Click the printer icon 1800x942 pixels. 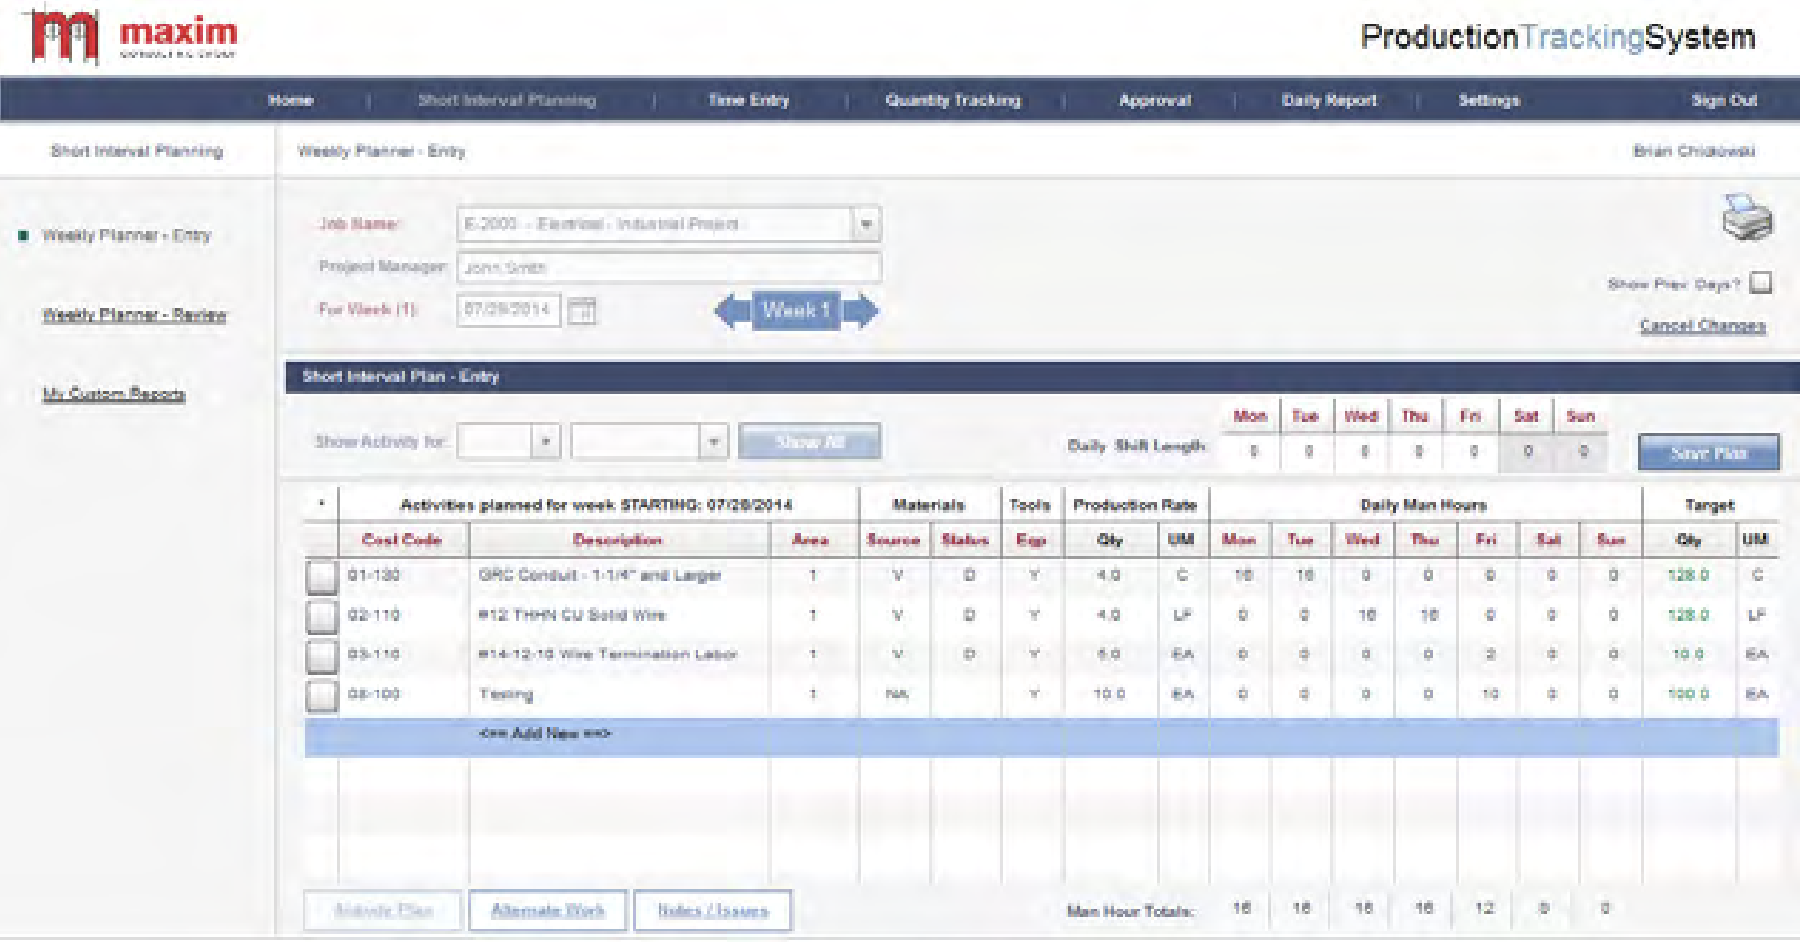[1746, 217]
